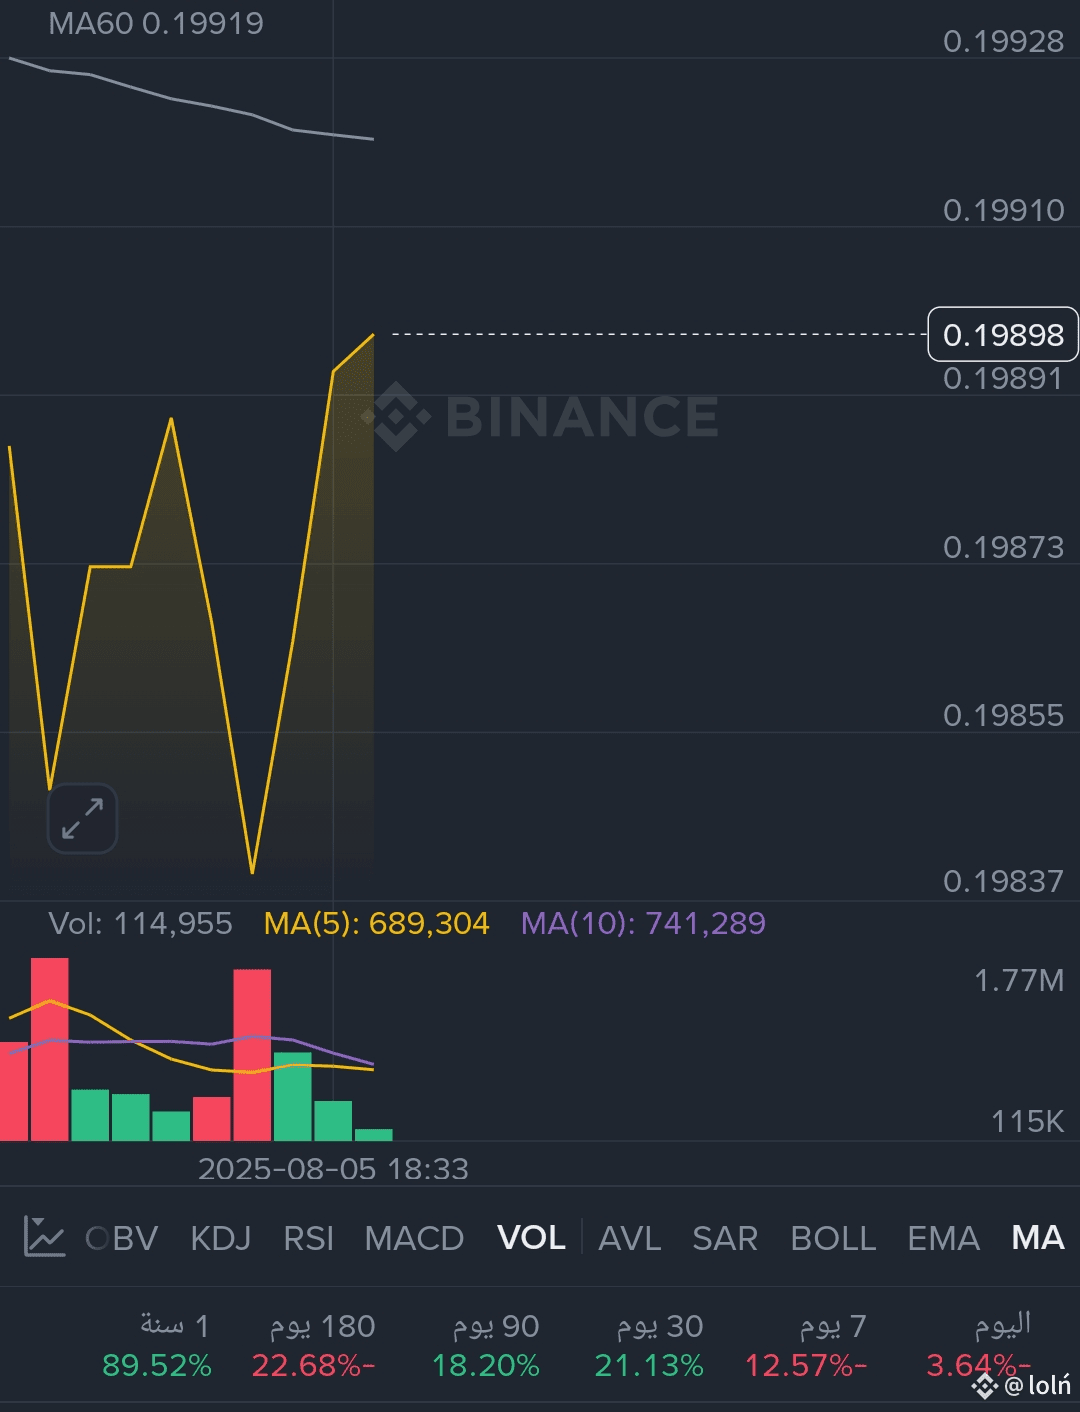Select the VOL indicator tab
The width and height of the screenshot is (1080, 1412).
point(531,1238)
